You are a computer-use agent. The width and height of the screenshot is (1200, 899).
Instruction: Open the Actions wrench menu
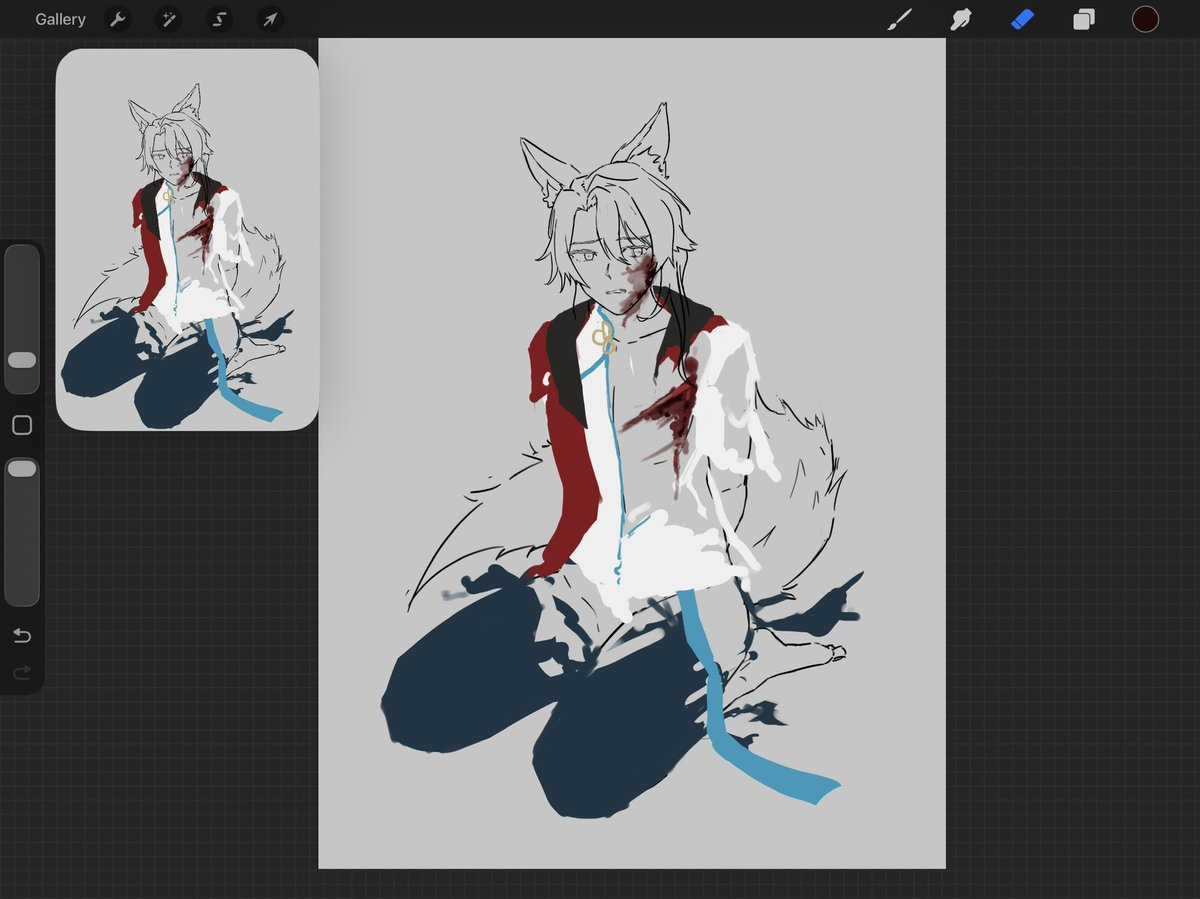point(118,19)
